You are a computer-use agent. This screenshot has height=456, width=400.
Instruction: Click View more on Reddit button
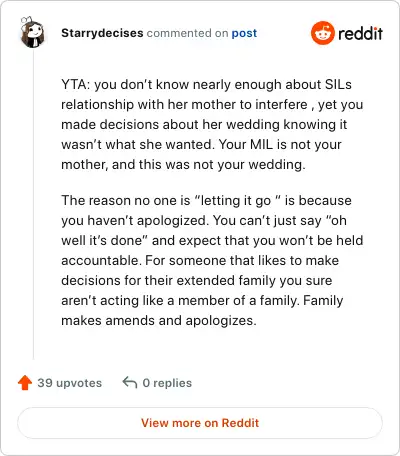click(x=200, y=423)
